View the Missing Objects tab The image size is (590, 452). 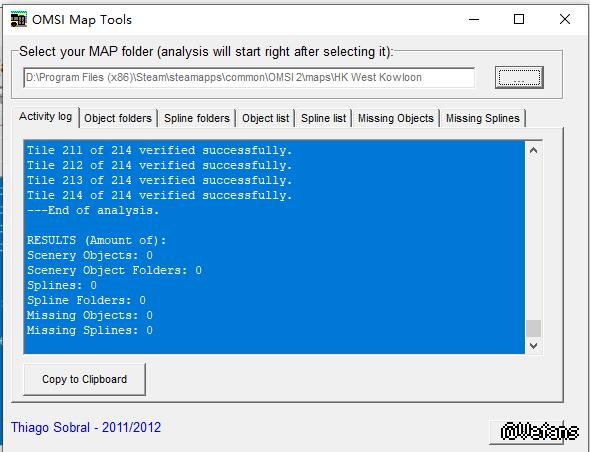[x=396, y=118]
